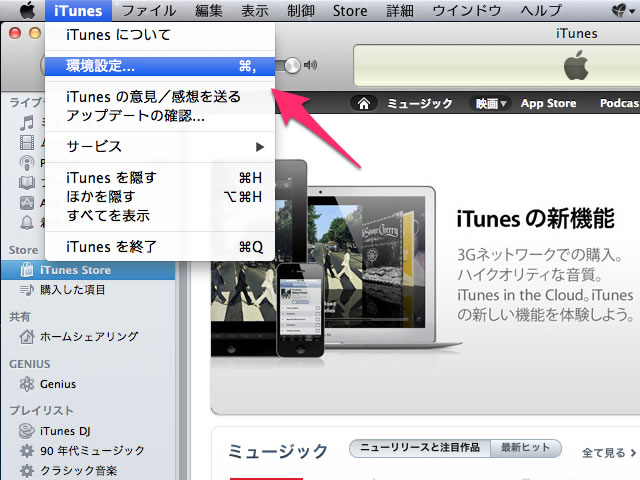Screen dimensions: 640x480
Task: Click the film strip library icon
Action: (27, 142)
